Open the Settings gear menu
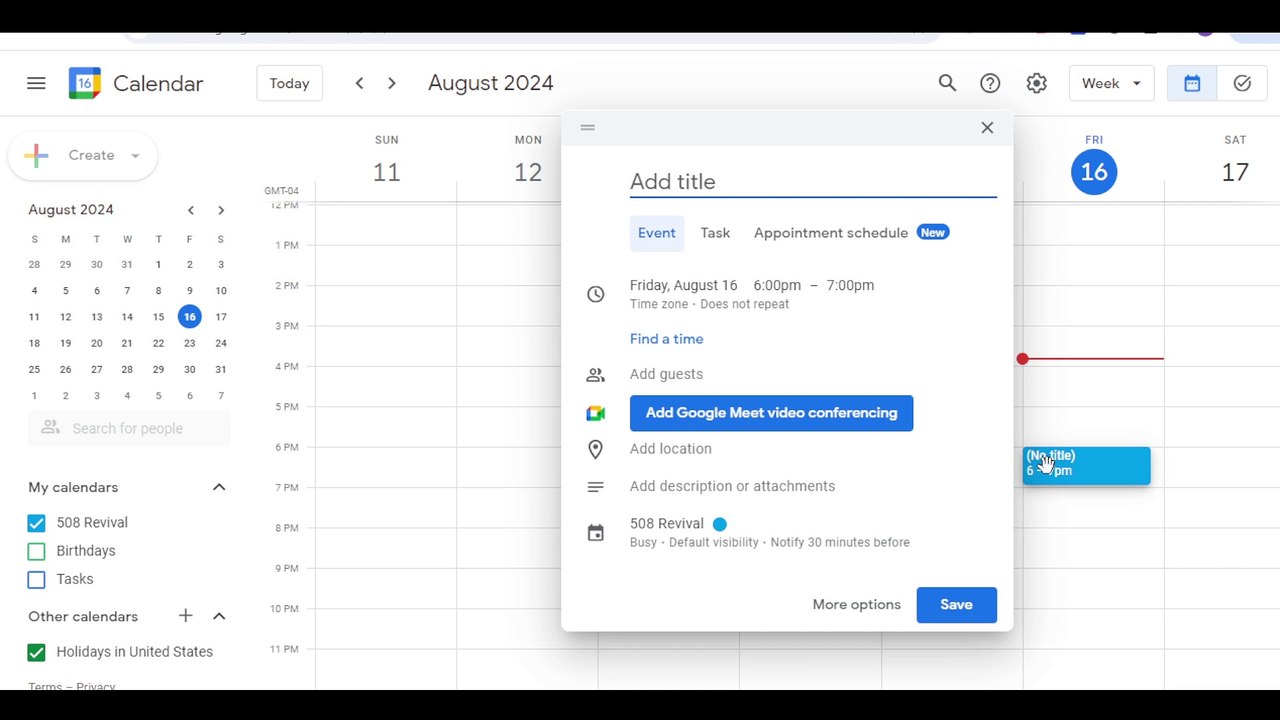This screenshot has height=720, width=1280. [x=1036, y=83]
